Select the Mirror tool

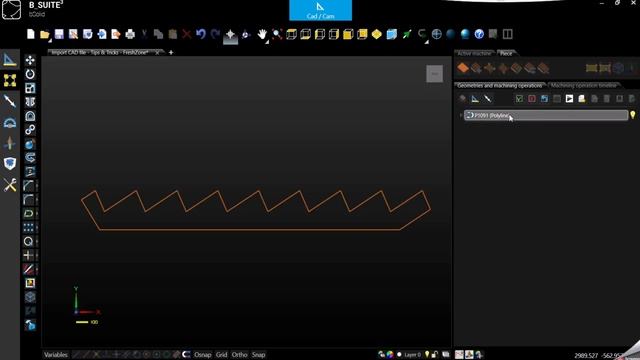click(30, 102)
